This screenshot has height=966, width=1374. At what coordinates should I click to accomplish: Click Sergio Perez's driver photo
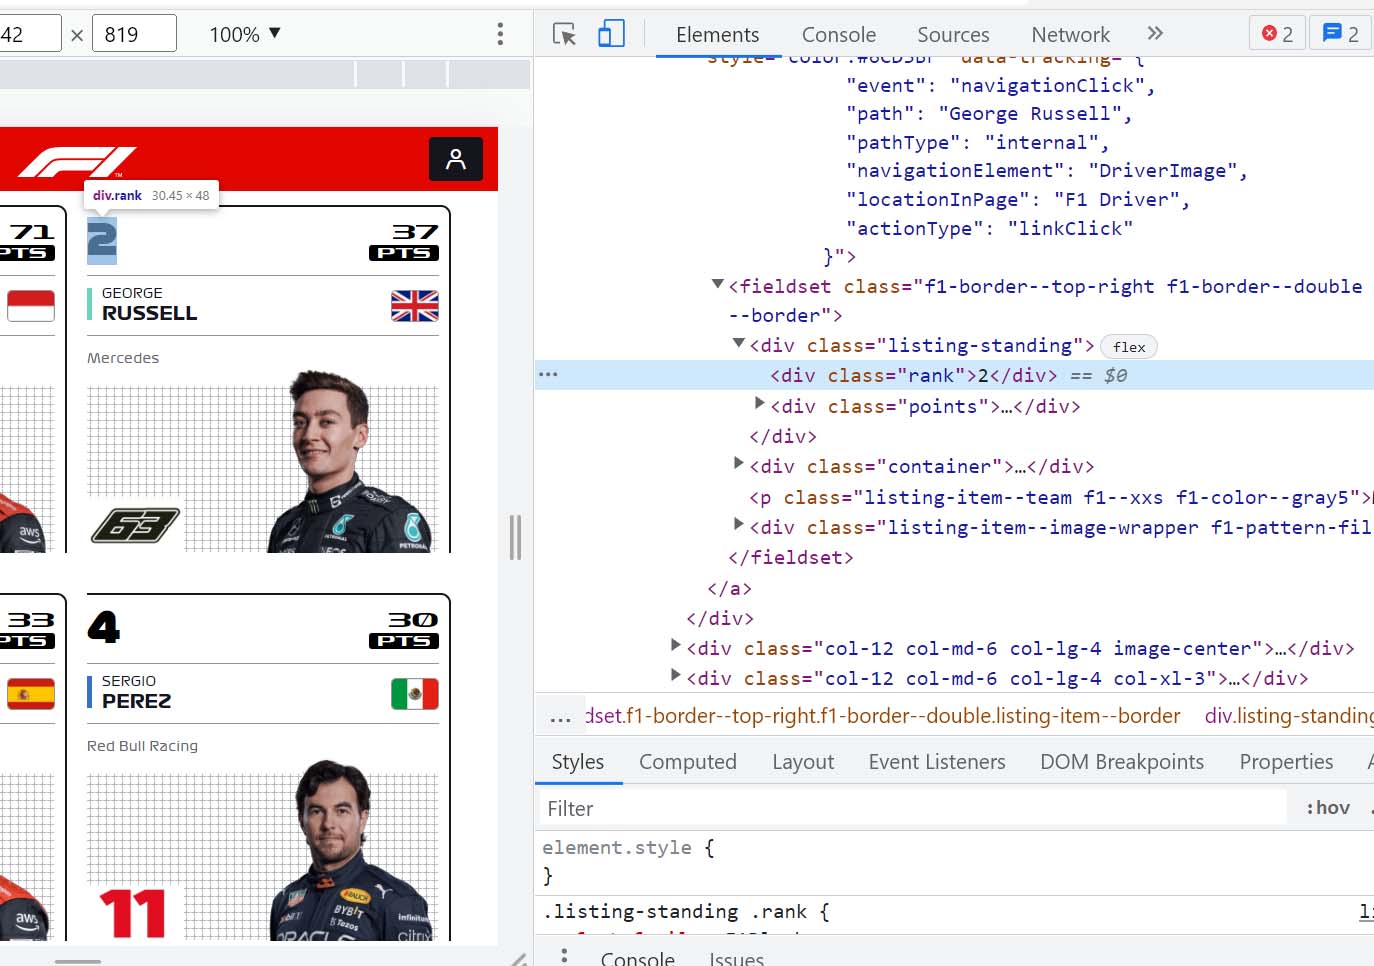pos(351,850)
